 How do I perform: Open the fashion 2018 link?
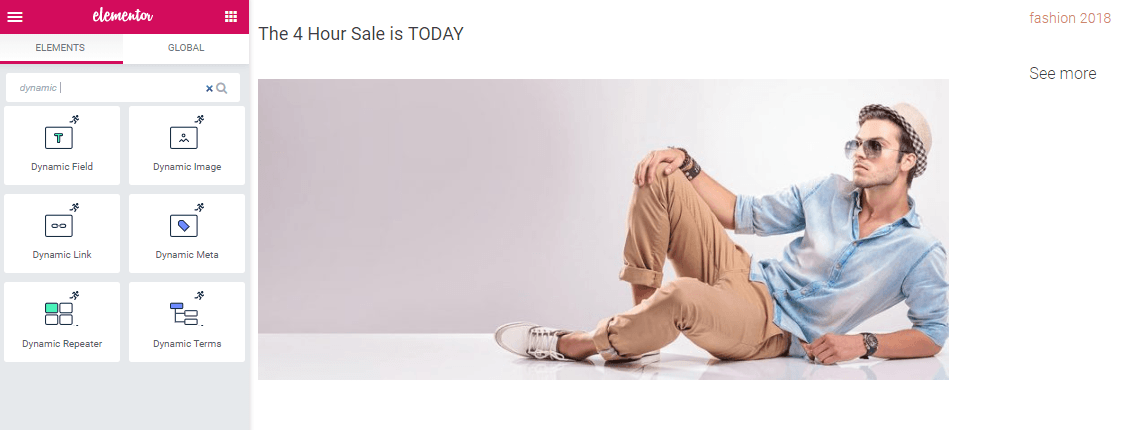1069,18
